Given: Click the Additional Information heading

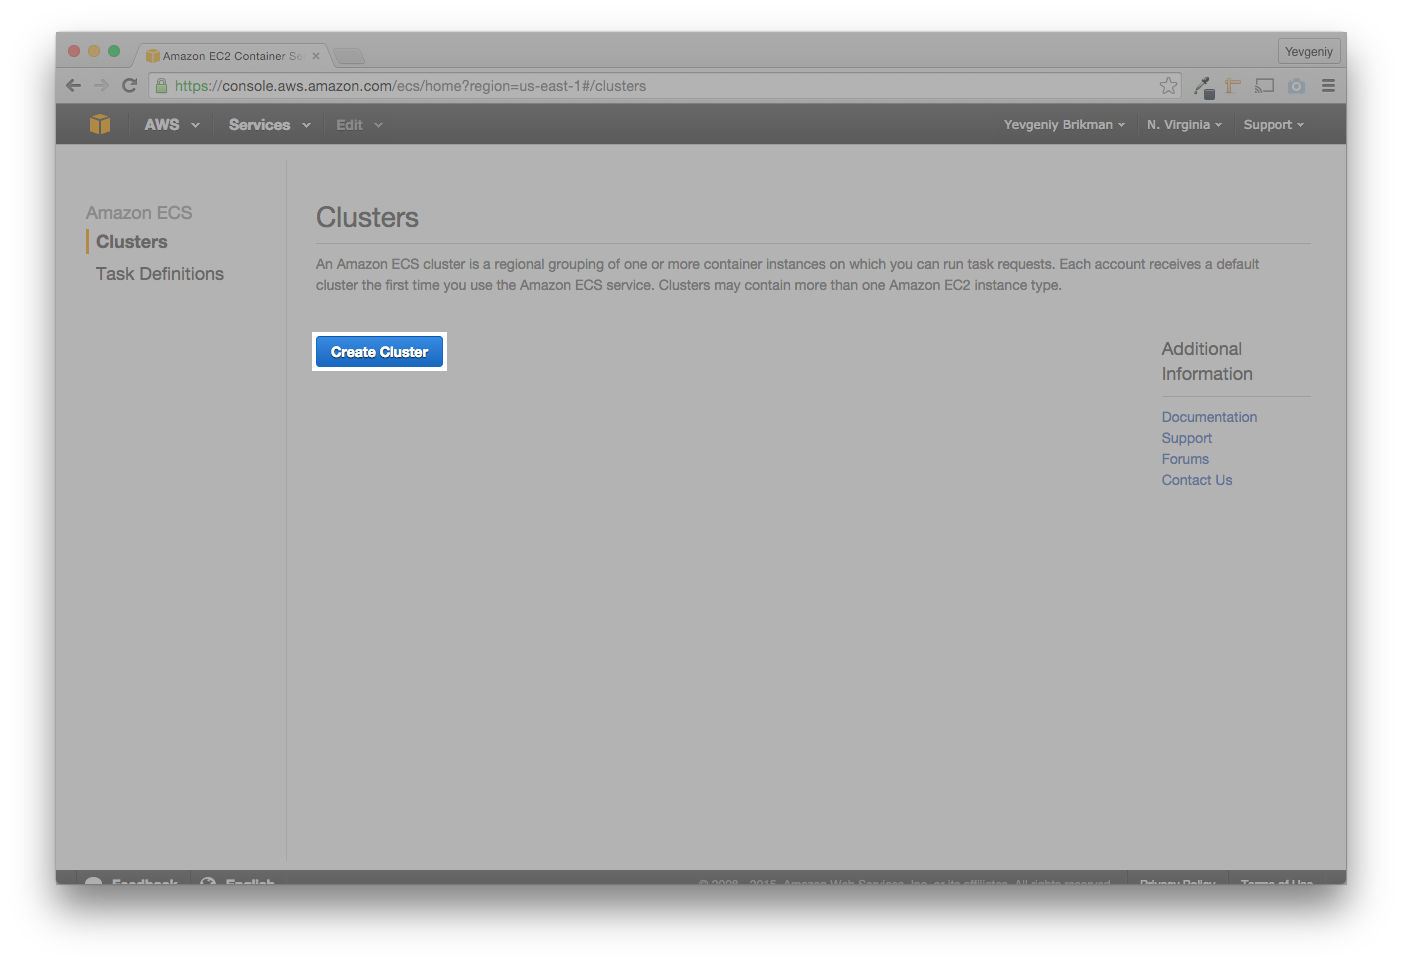Looking at the screenshot, I should 1207,361.
